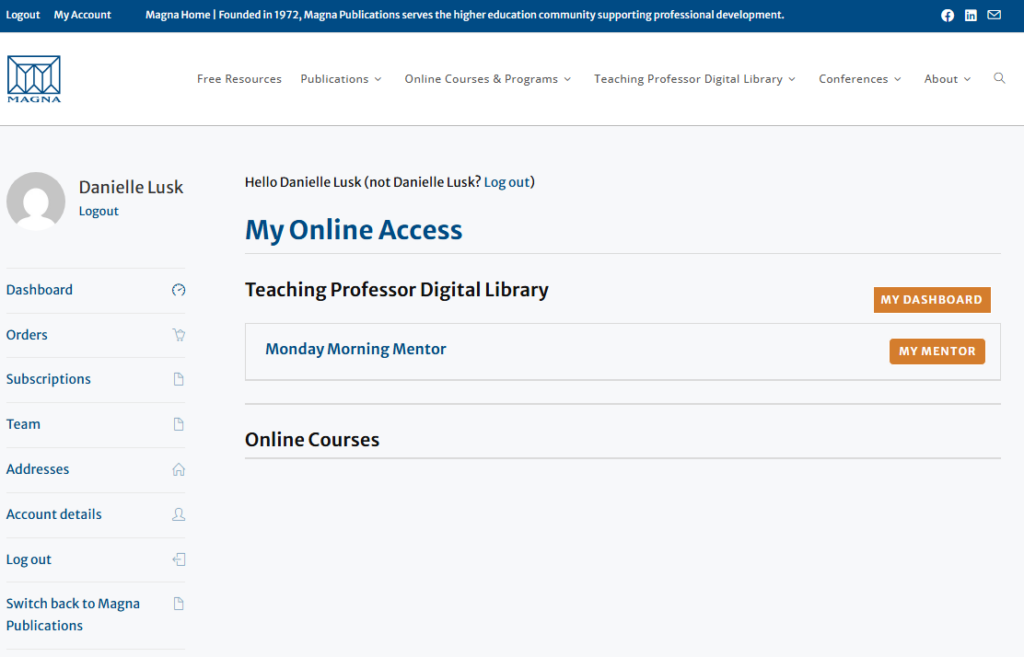Click the Danielle Lusk name in sidebar
The width and height of the screenshot is (1024, 657).
tap(131, 187)
